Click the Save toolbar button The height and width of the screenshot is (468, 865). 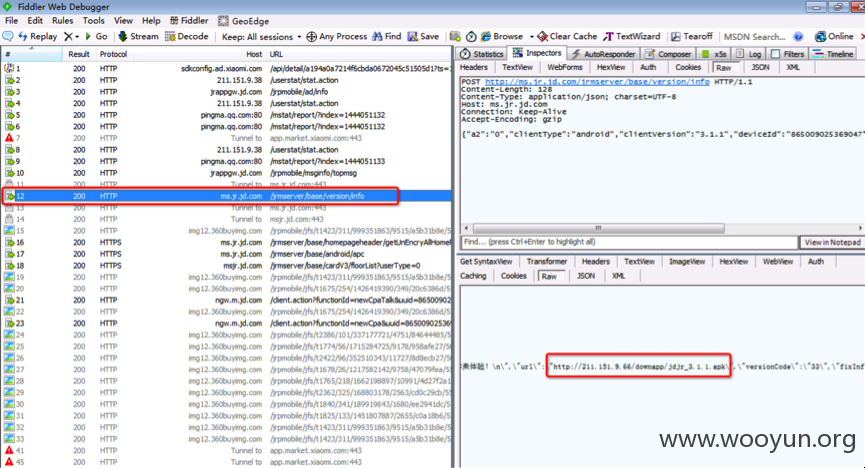pyautogui.click(x=423, y=36)
